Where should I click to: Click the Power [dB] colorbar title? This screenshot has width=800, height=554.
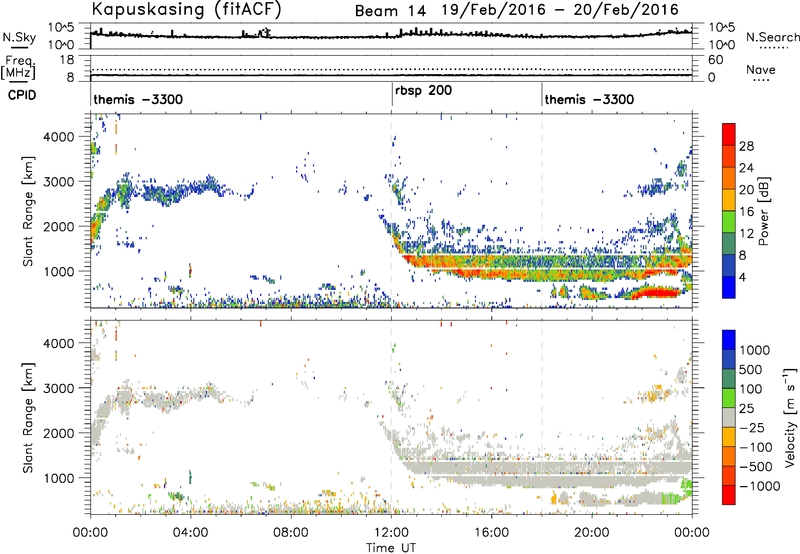[764, 211]
